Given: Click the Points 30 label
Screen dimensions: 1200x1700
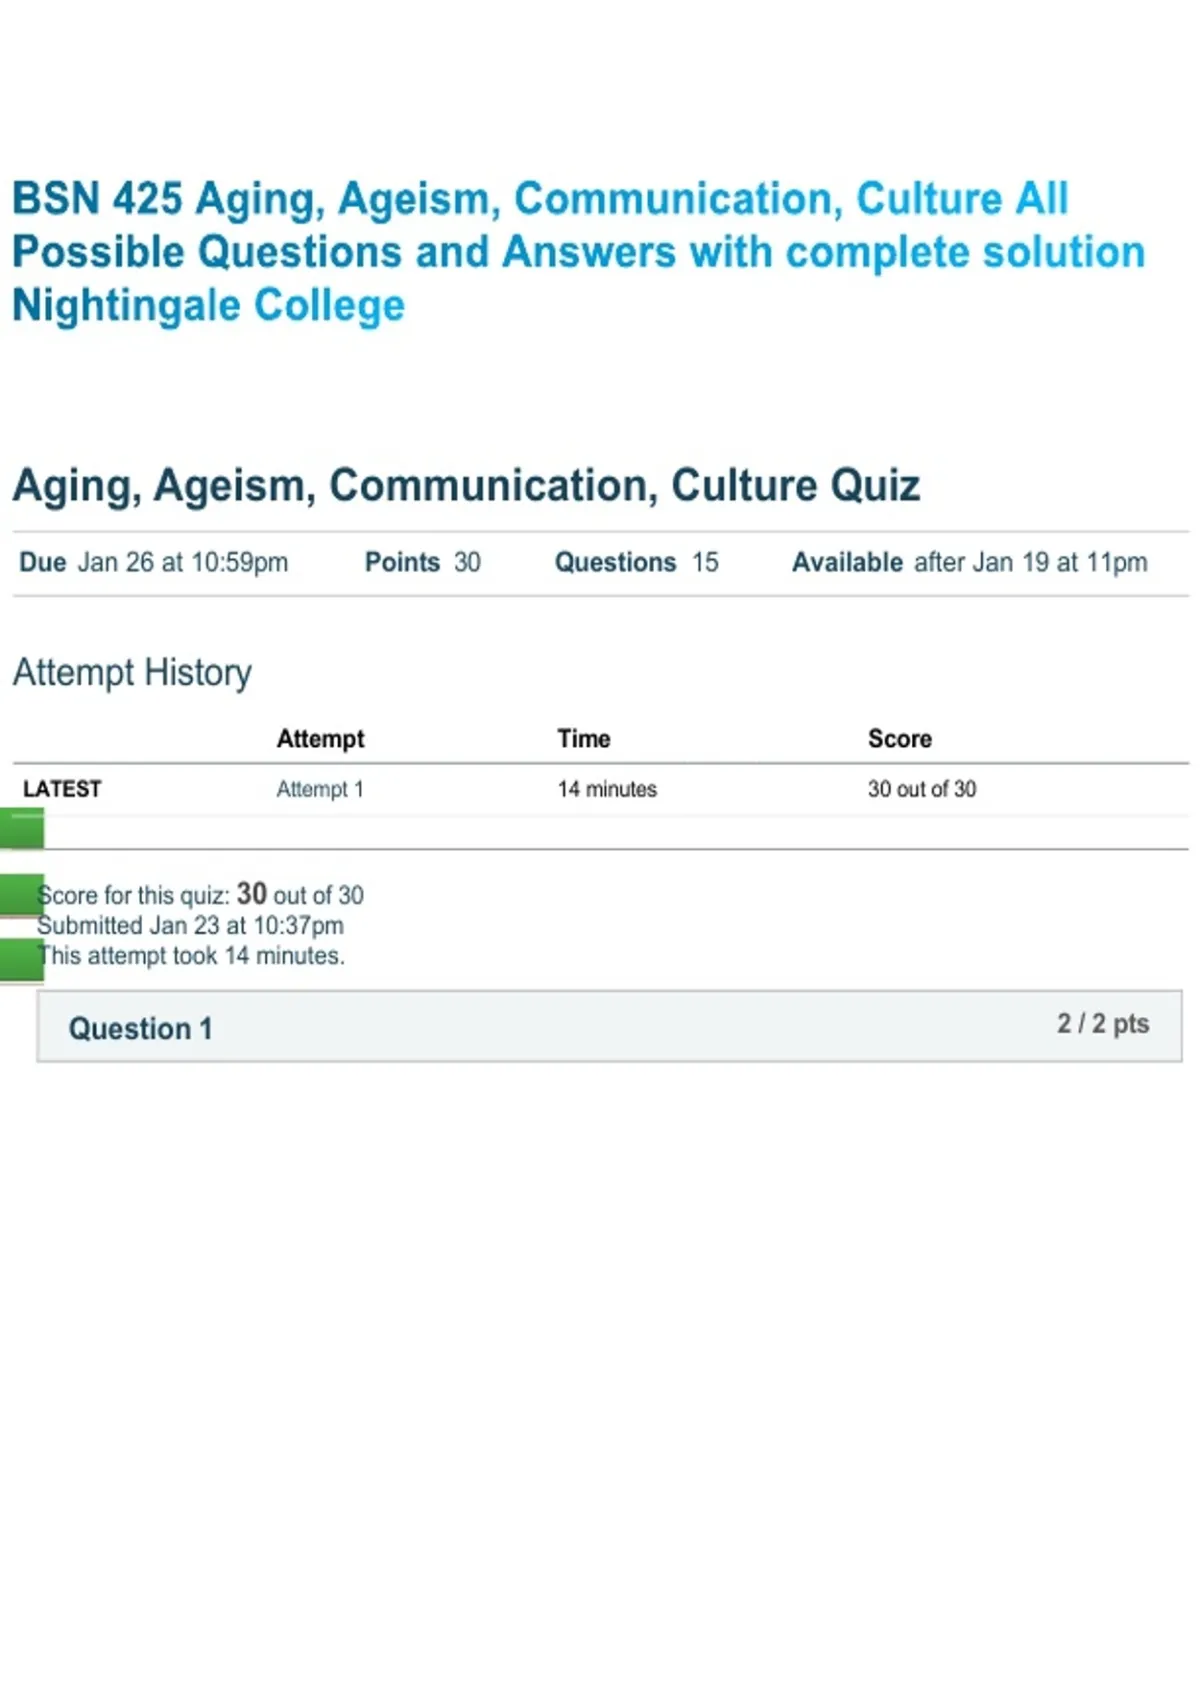Looking at the screenshot, I should coord(422,562).
